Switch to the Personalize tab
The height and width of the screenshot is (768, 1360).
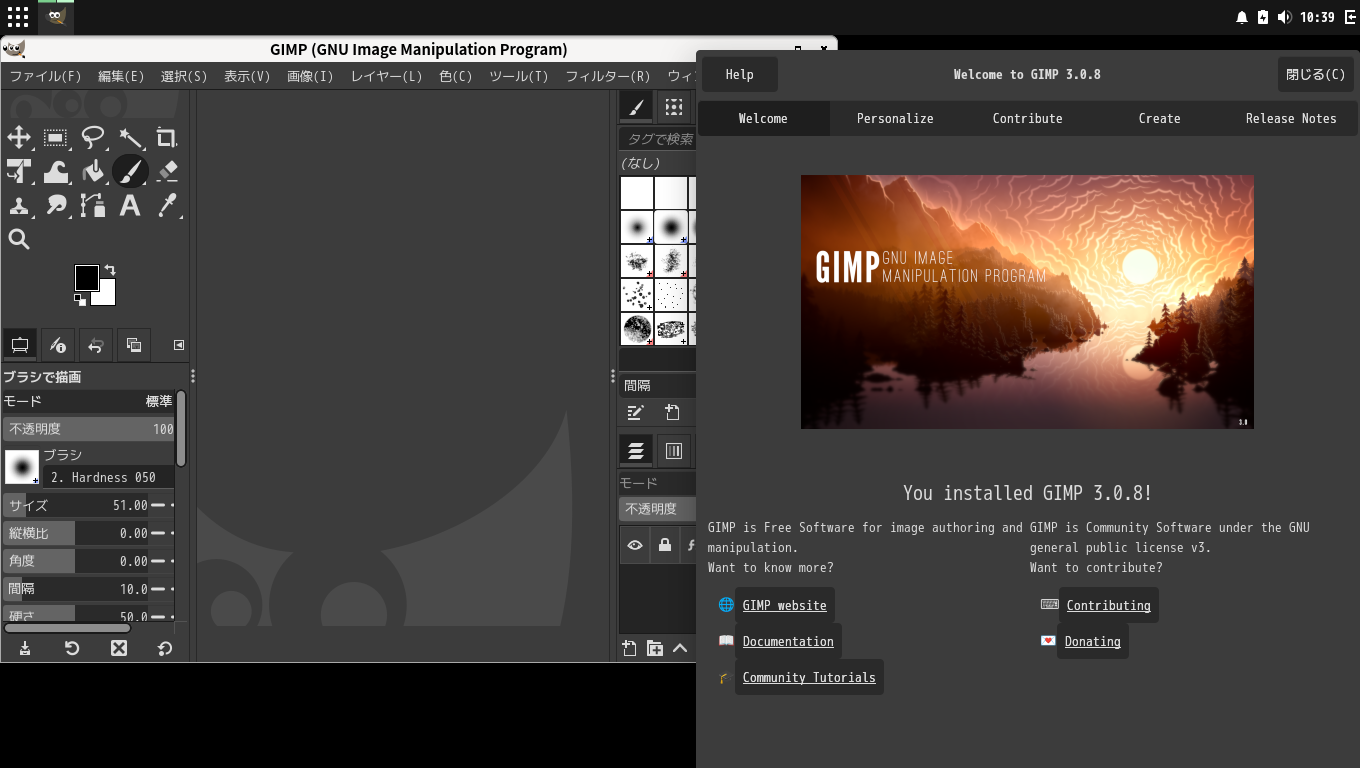(895, 118)
